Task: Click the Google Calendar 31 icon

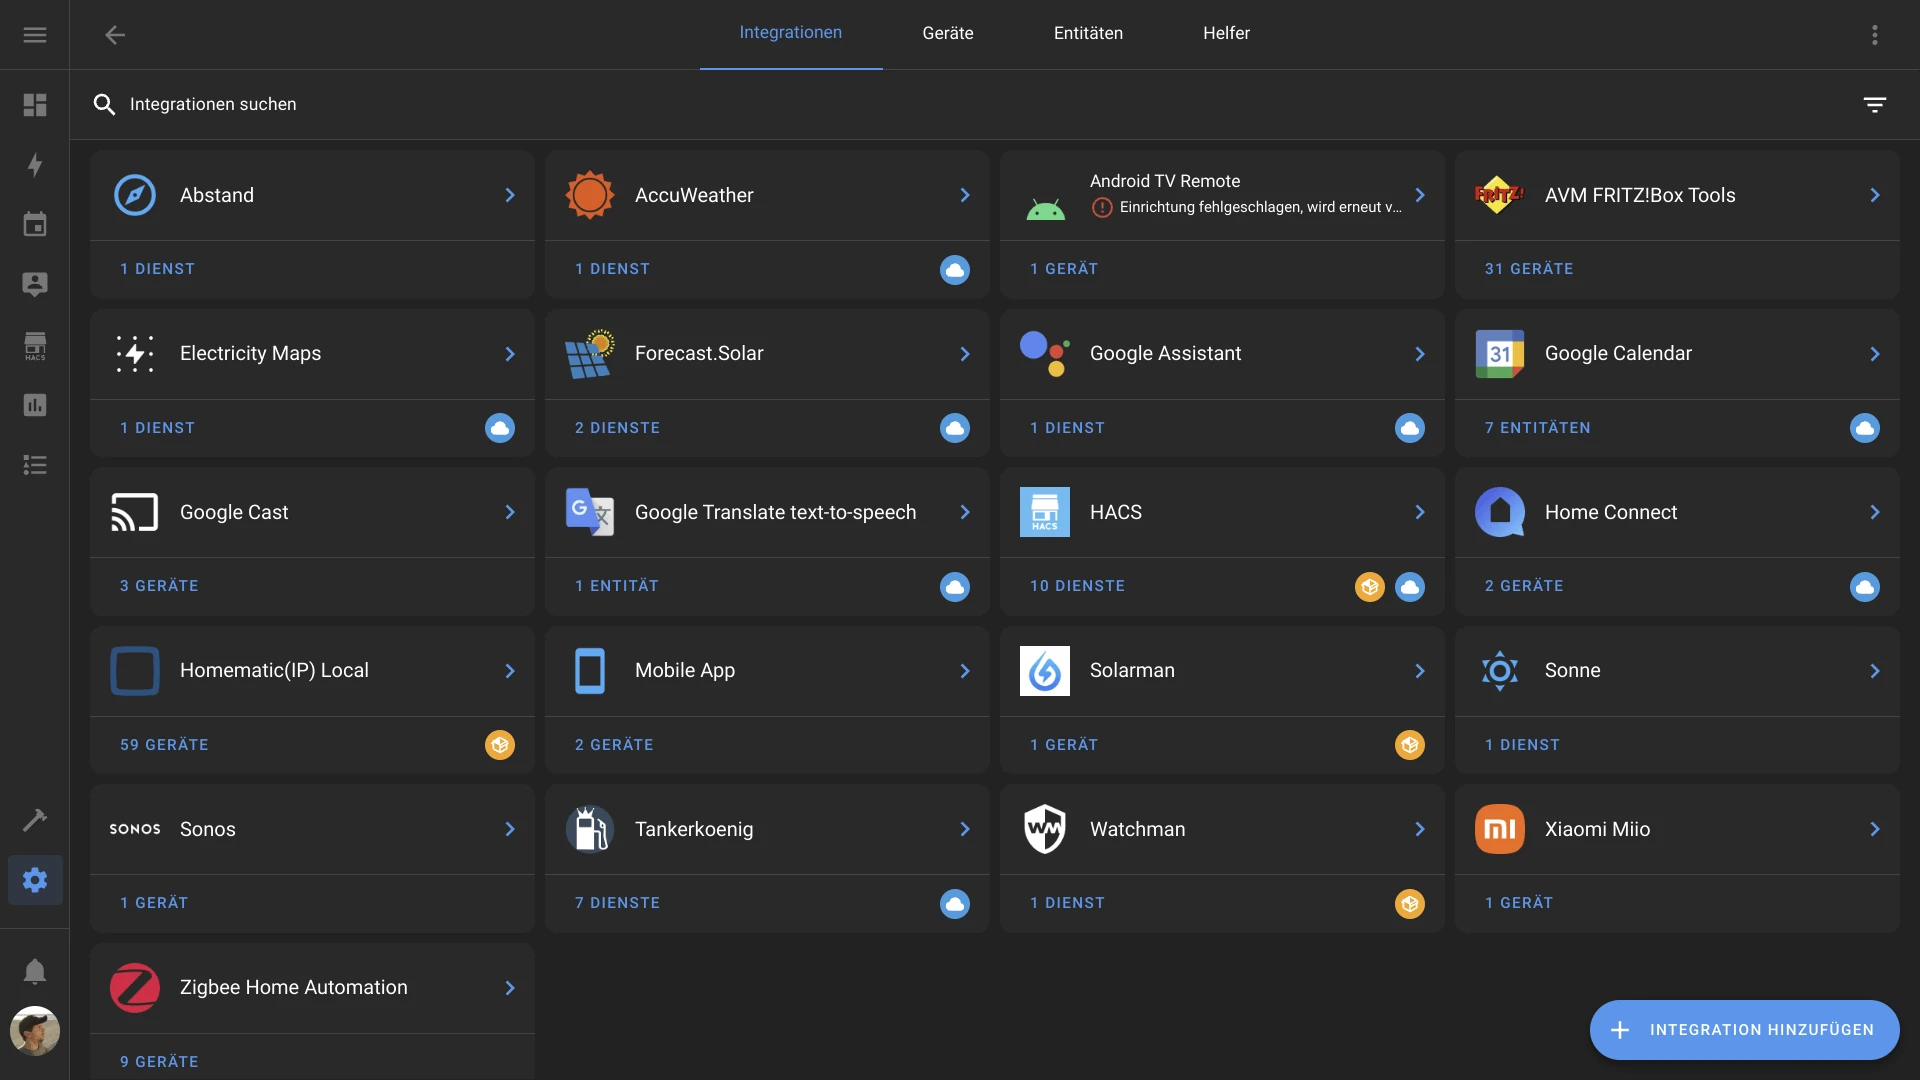Action: click(1500, 354)
